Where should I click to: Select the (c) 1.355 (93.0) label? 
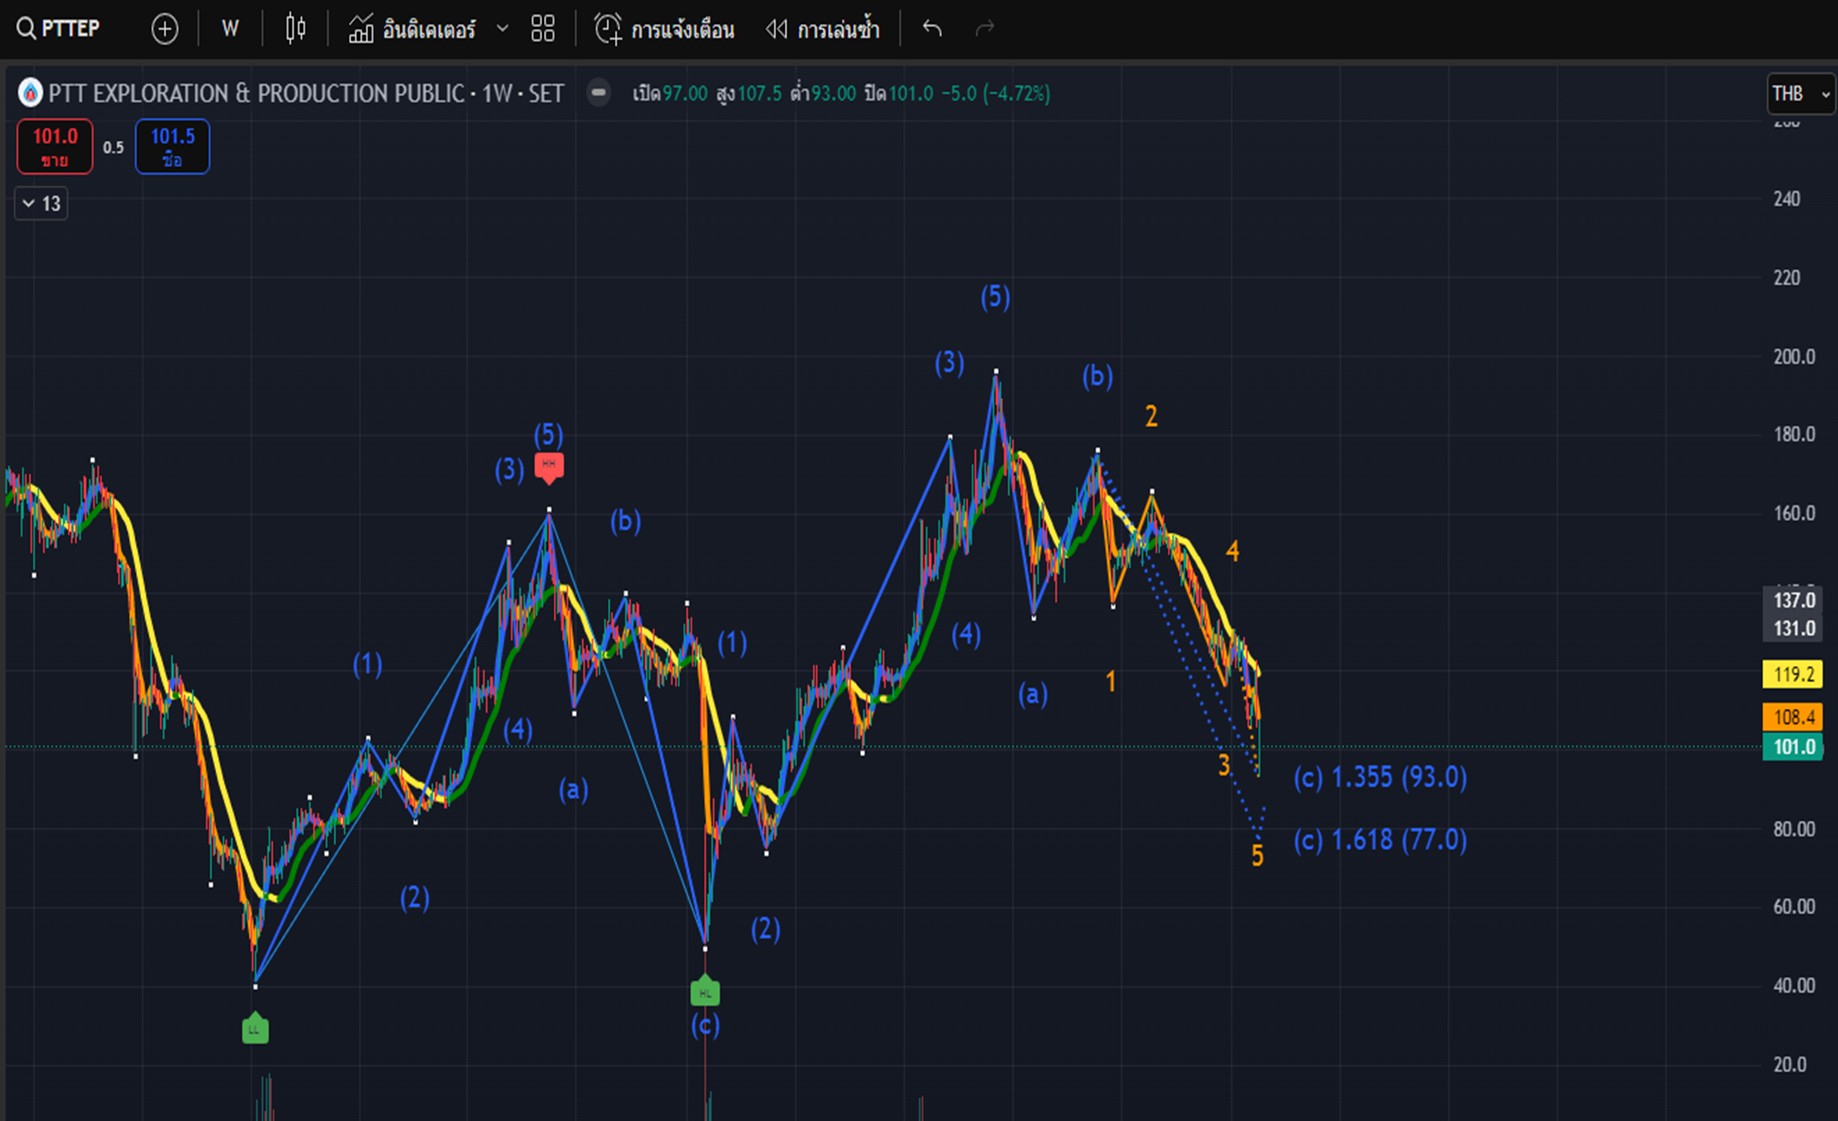click(1380, 777)
